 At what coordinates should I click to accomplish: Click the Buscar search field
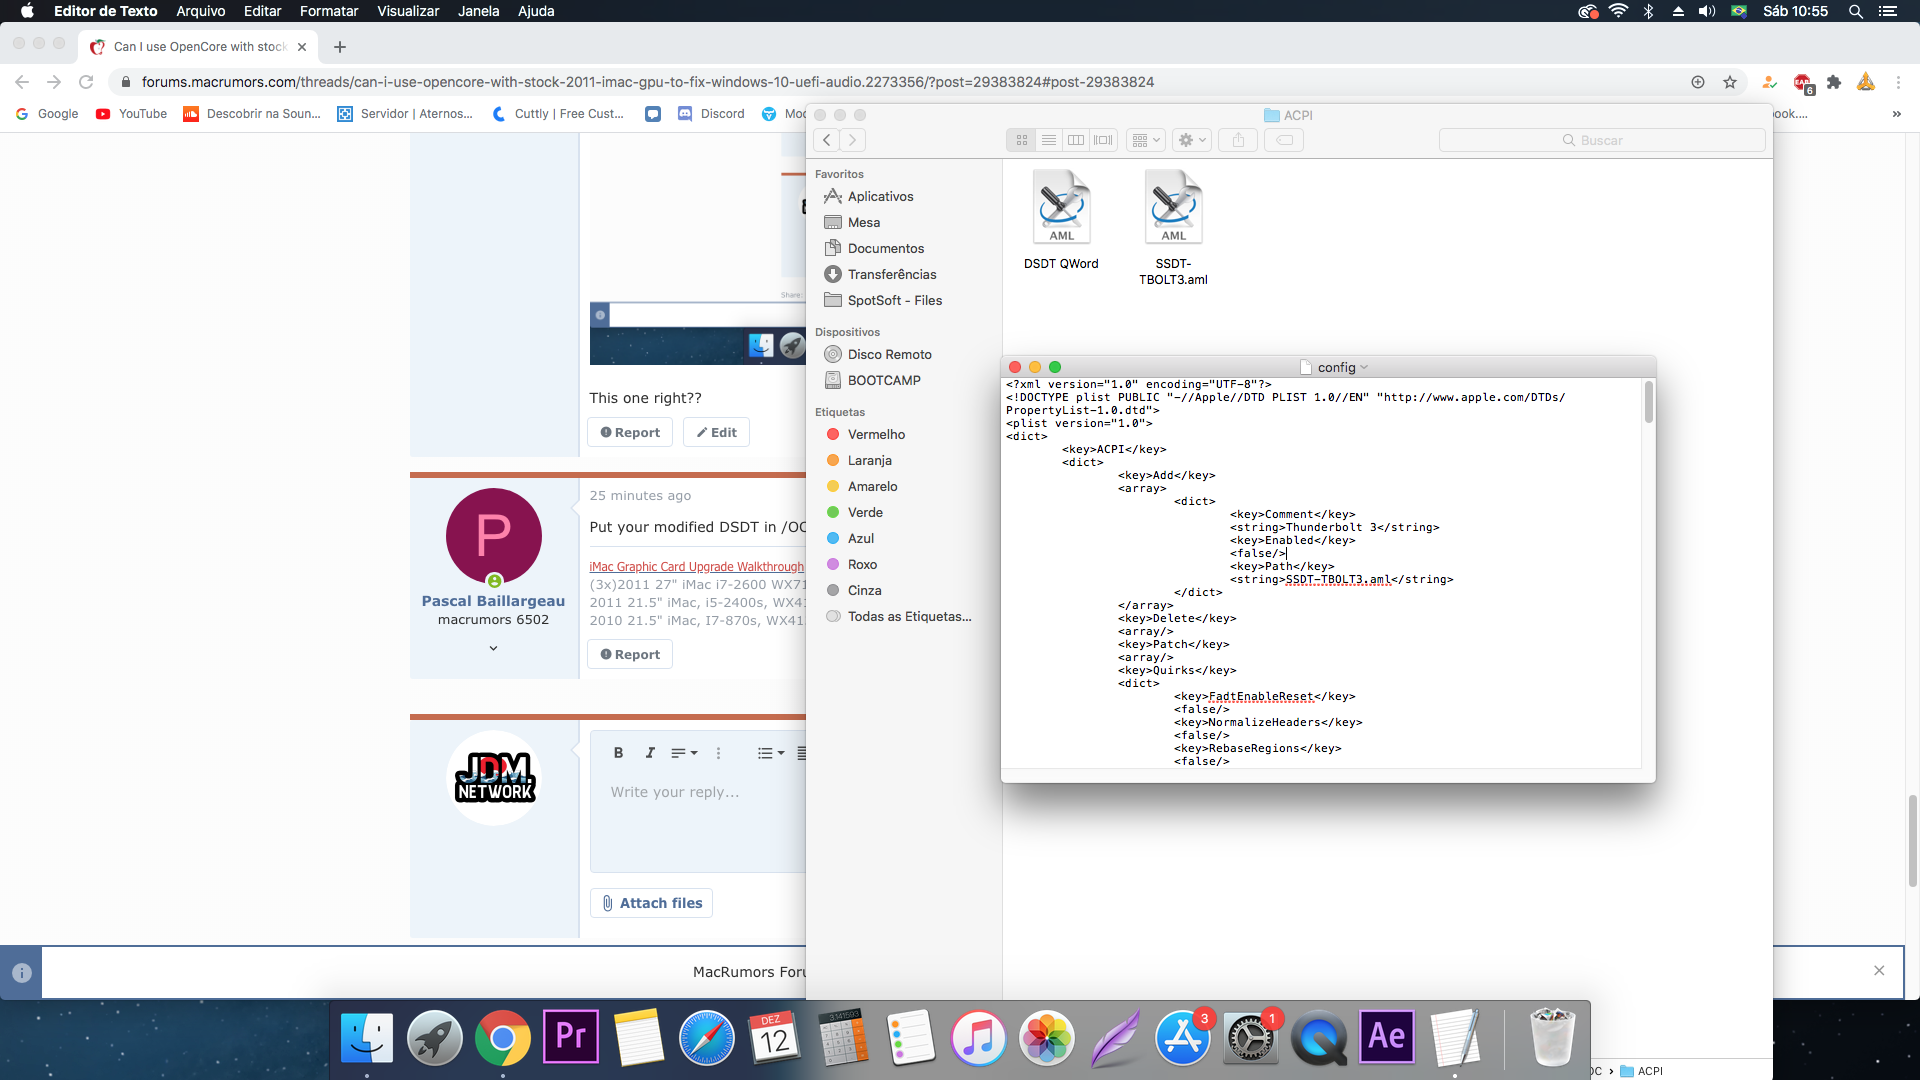click(x=1602, y=140)
